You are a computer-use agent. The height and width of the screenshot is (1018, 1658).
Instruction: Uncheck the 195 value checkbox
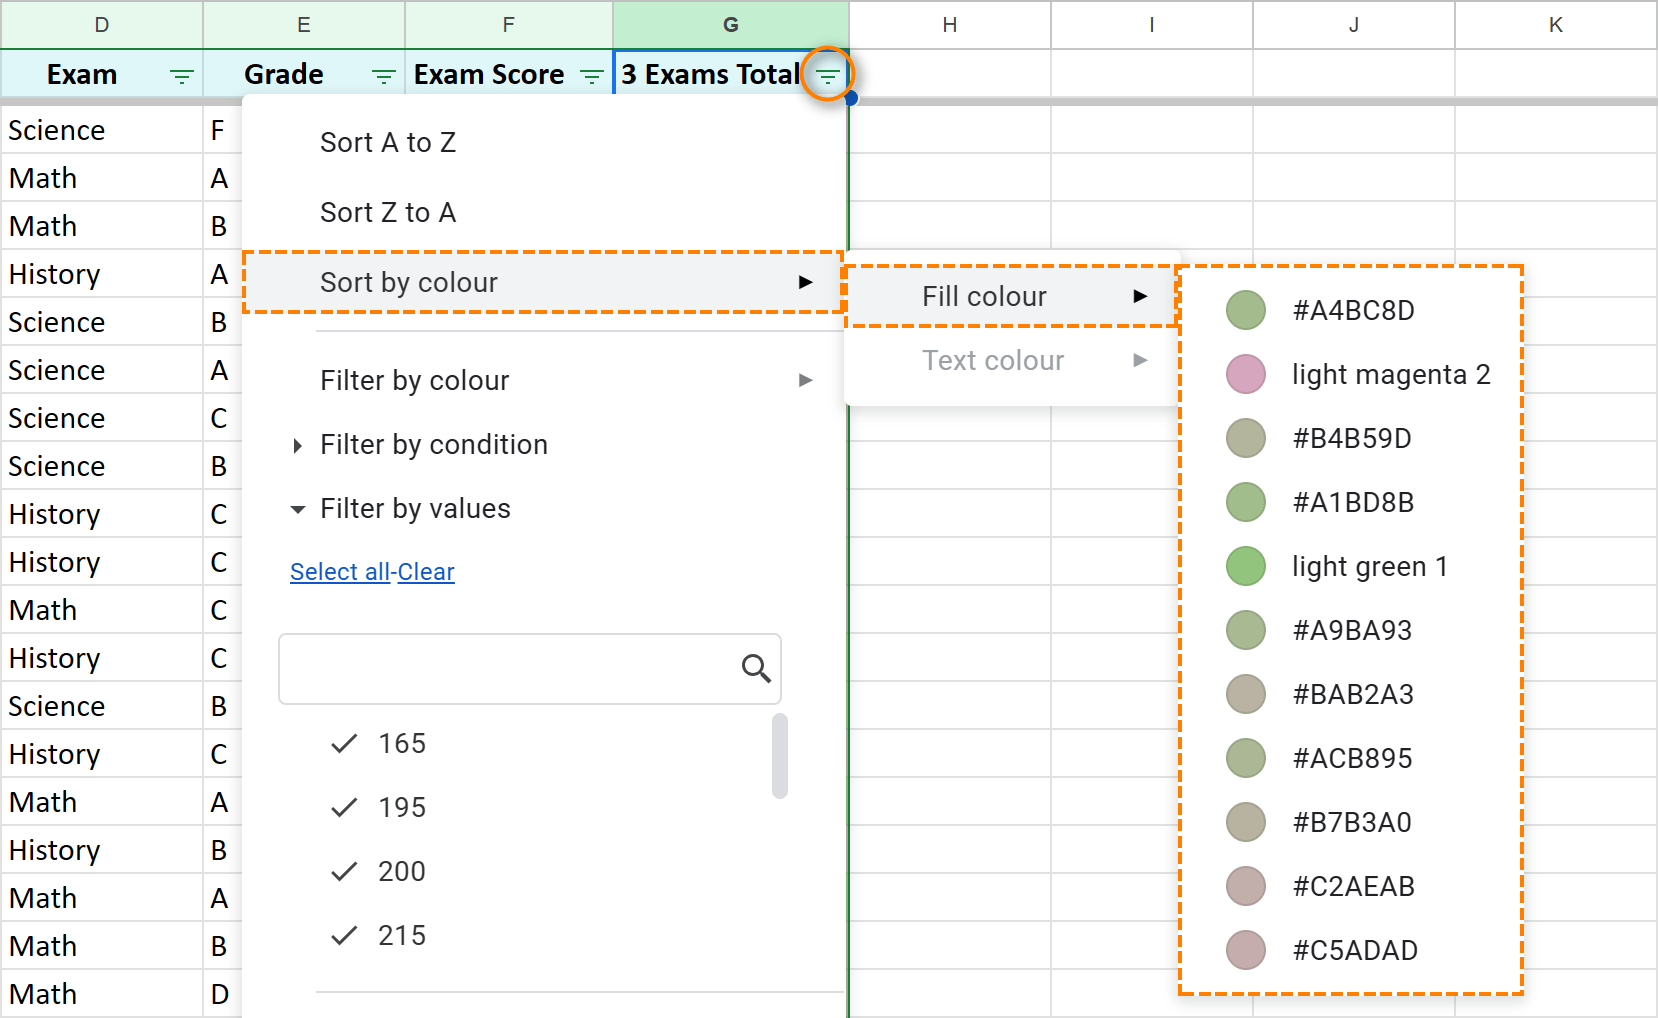(x=344, y=807)
